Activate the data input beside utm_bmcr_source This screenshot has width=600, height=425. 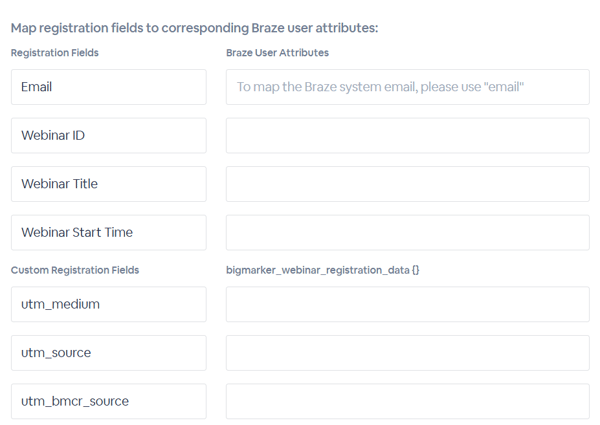click(407, 401)
